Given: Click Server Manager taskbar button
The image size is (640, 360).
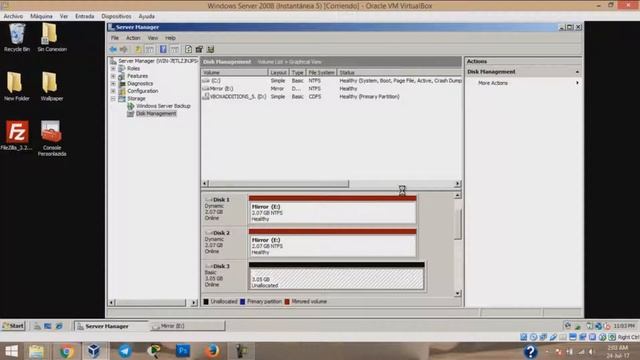Looking at the screenshot, I should [111, 326].
